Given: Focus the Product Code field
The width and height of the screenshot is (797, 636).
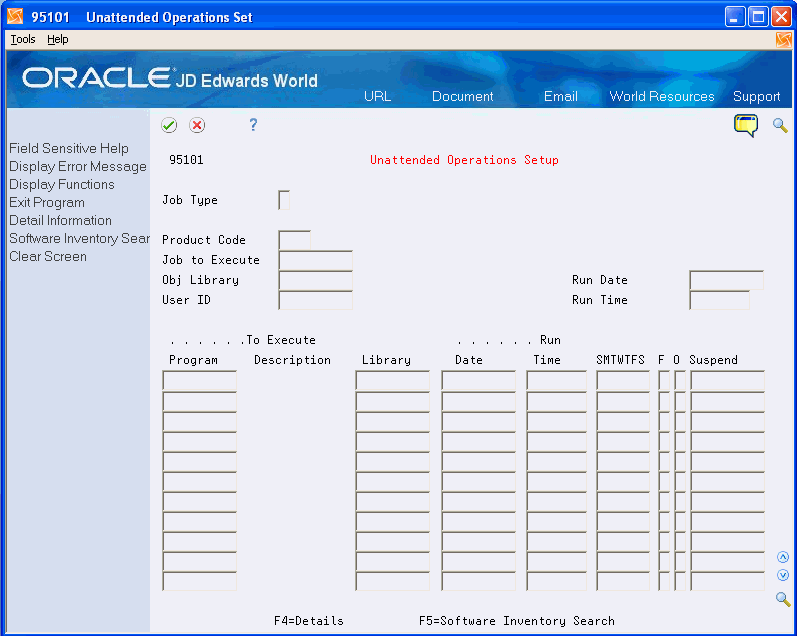Looking at the screenshot, I should 294,239.
